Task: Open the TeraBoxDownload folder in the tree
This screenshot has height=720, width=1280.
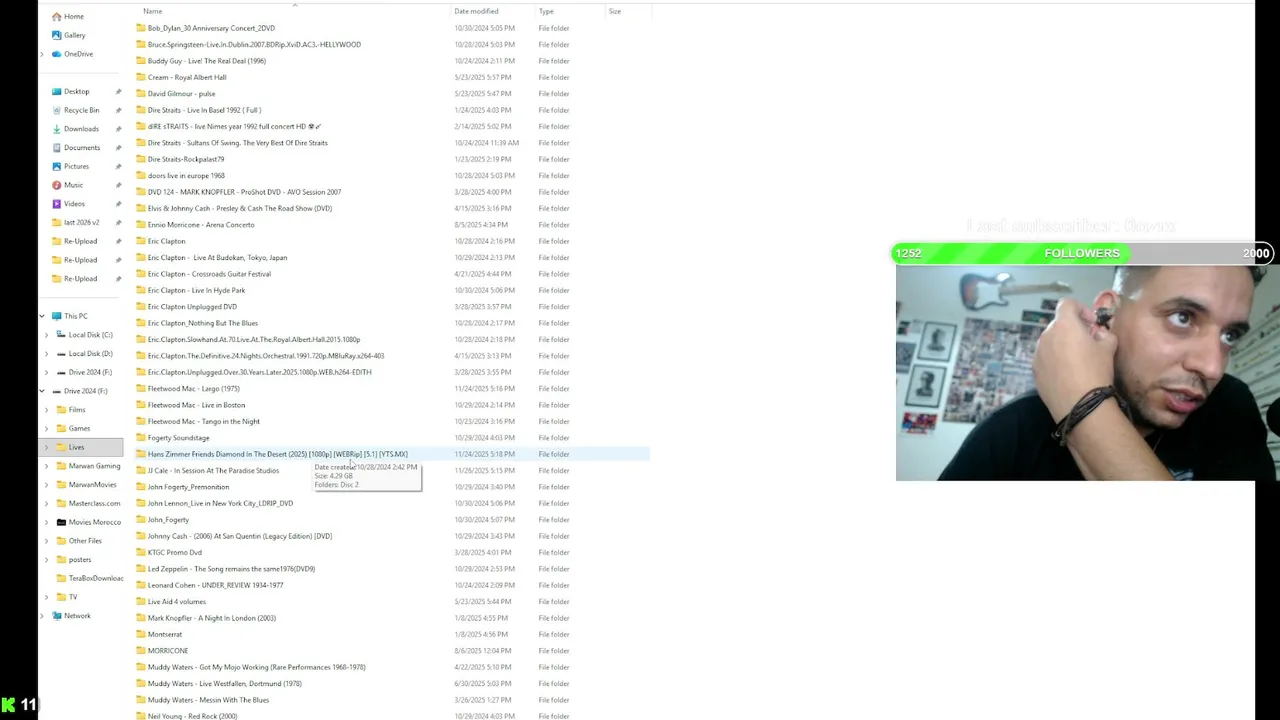Action: click(96, 578)
